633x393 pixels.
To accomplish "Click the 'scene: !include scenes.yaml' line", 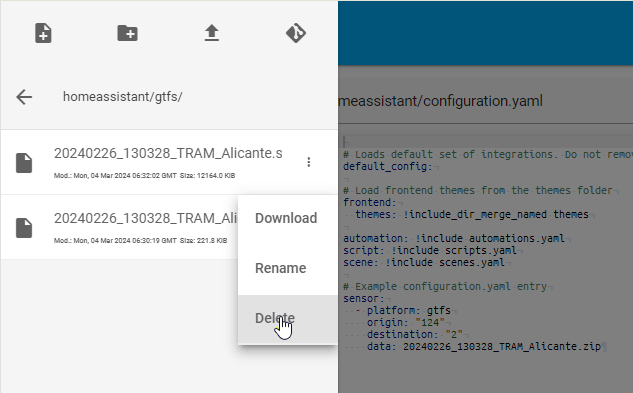I will click(x=424, y=263).
